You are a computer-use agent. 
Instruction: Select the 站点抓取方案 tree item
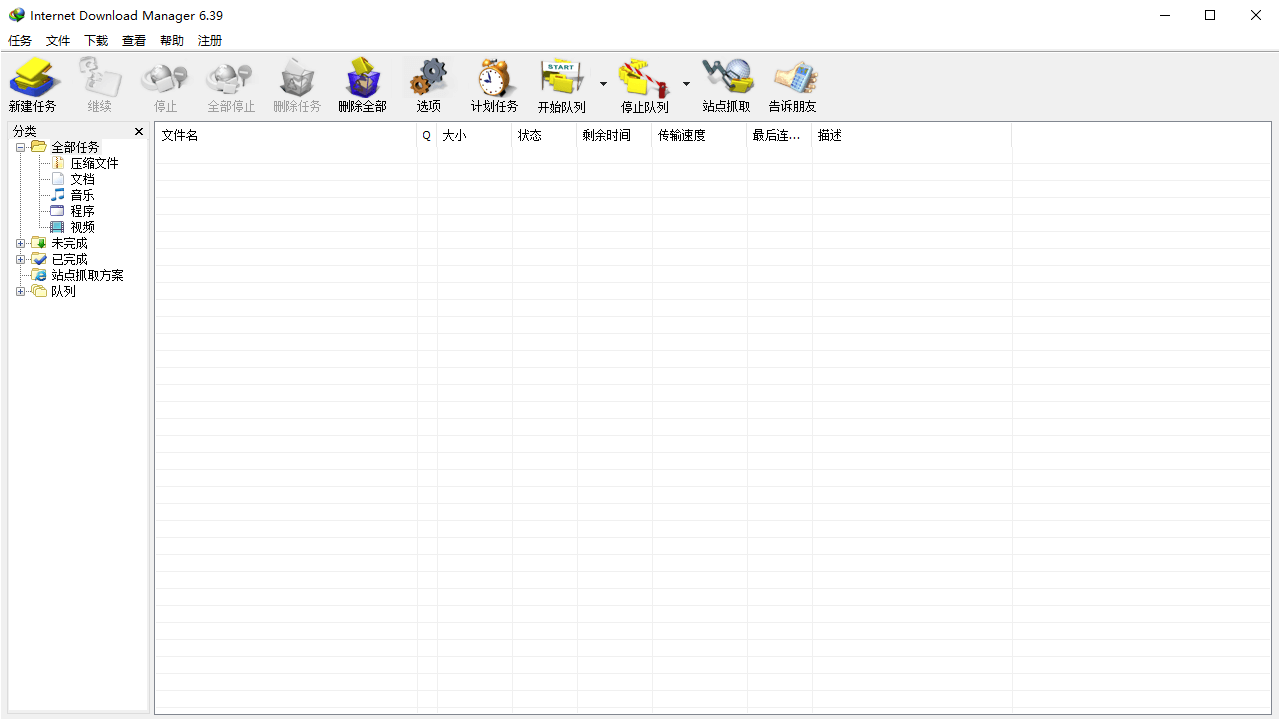(87, 275)
